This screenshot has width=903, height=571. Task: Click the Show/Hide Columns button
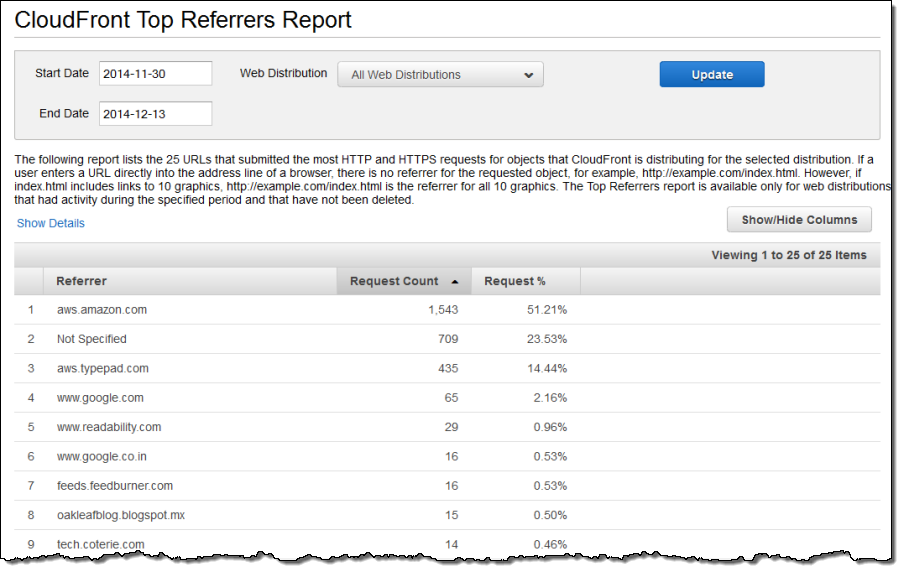tap(798, 220)
